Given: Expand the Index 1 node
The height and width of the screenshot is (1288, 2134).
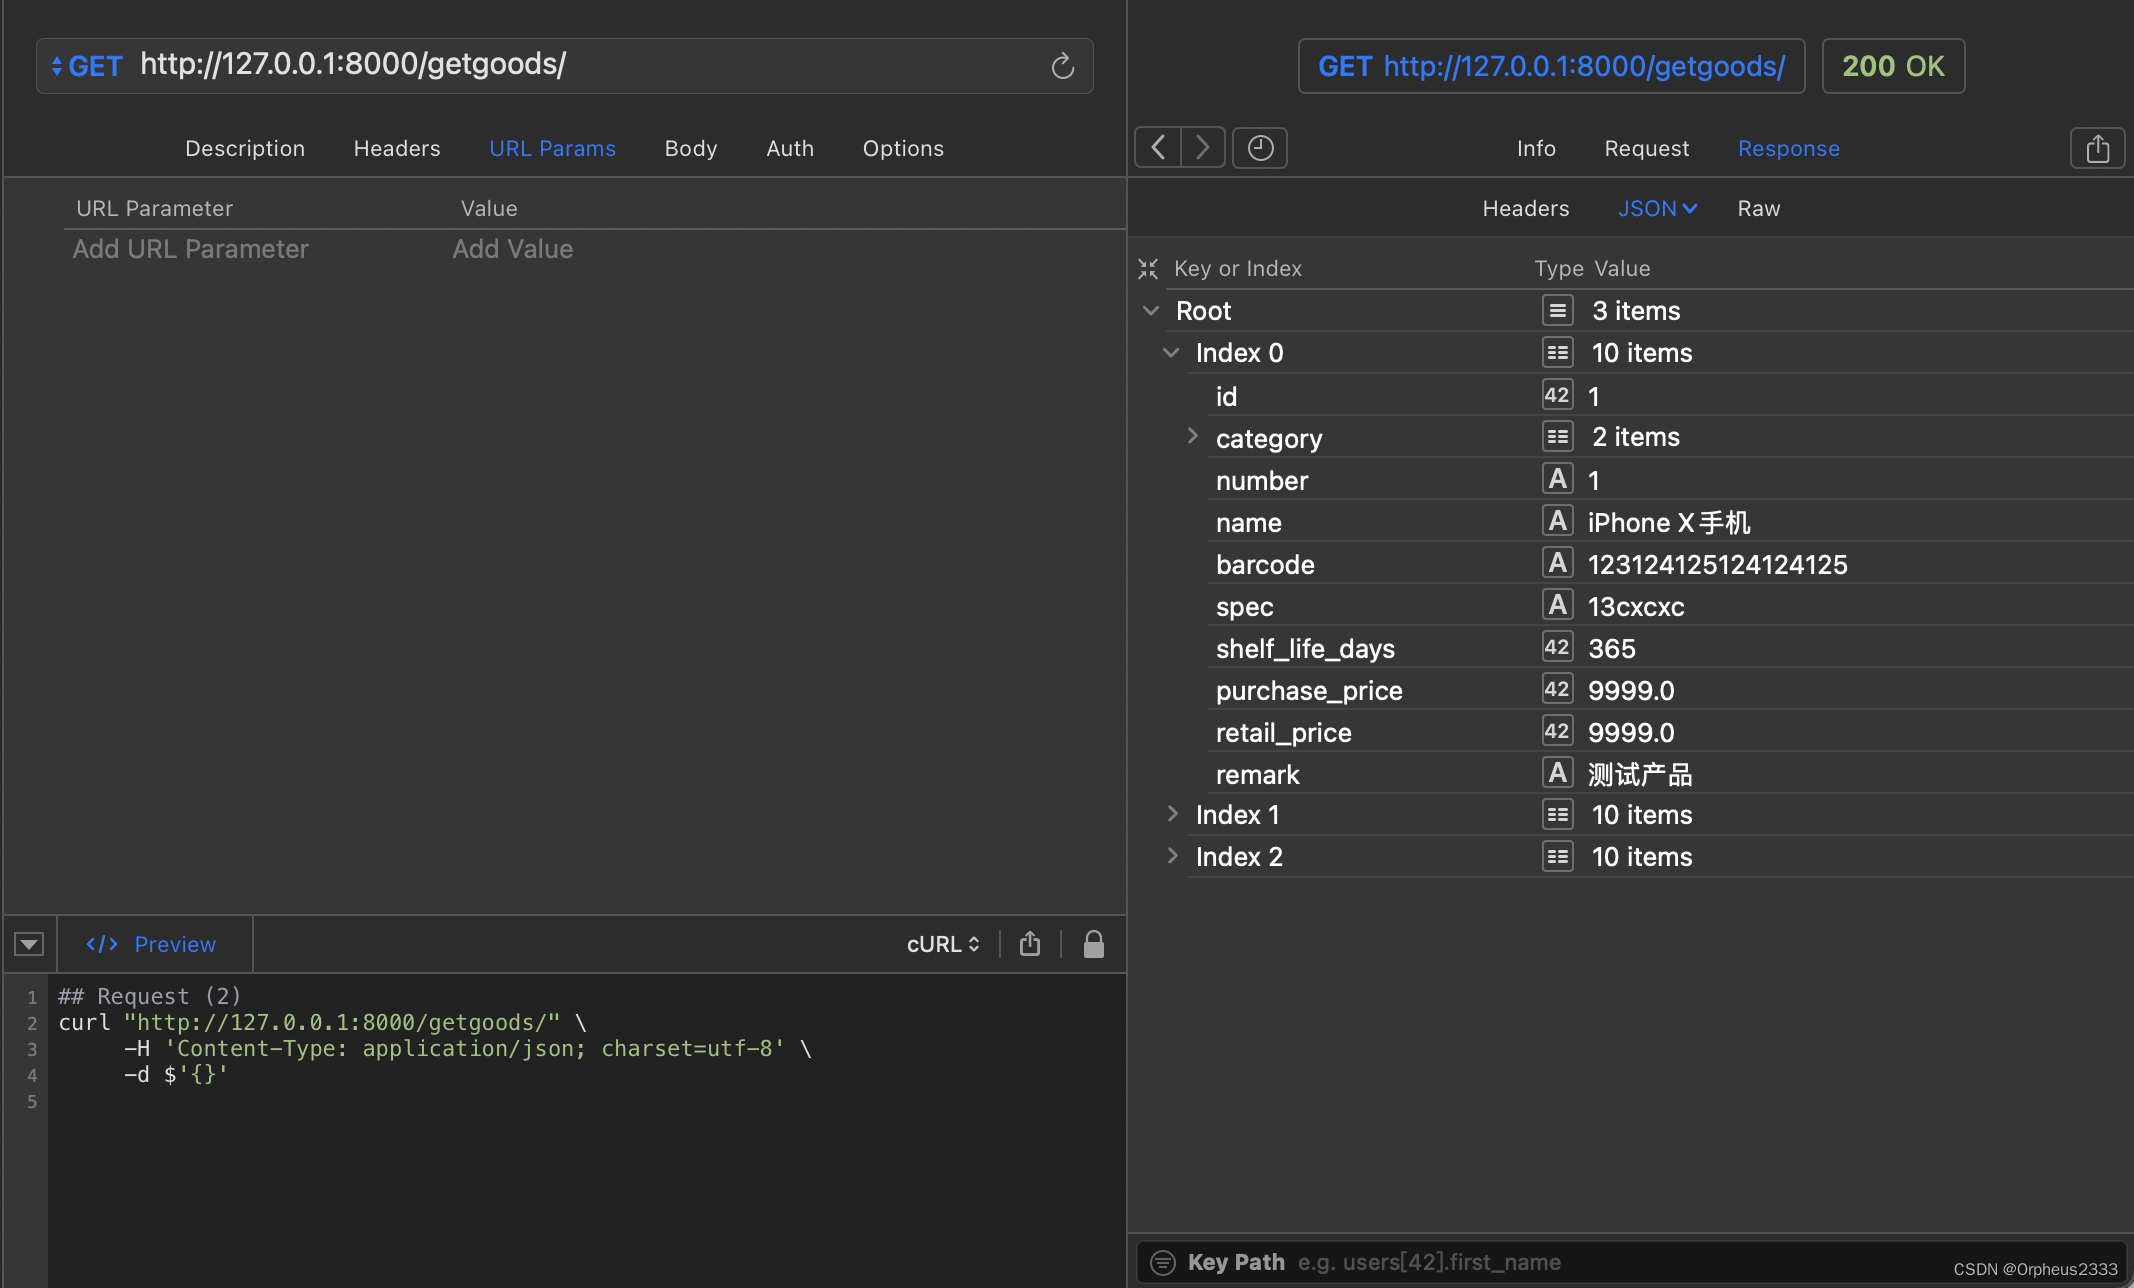Looking at the screenshot, I should point(1172,814).
